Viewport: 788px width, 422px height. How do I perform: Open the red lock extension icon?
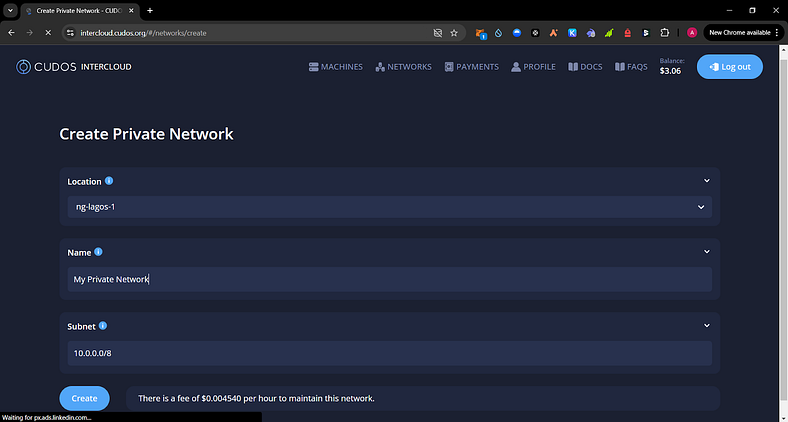(x=627, y=33)
